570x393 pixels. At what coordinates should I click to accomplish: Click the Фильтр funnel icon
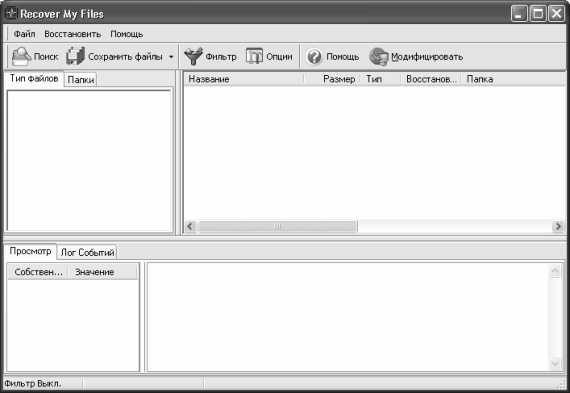click(193, 57)
